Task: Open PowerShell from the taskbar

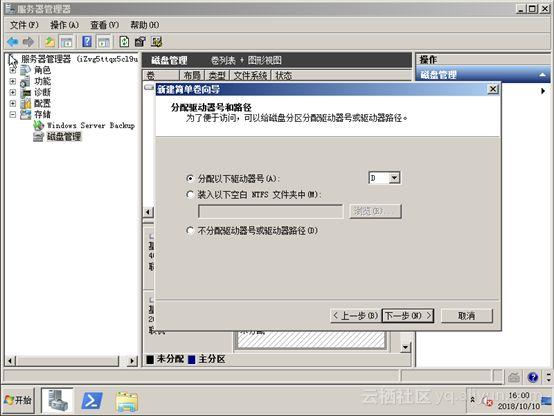Action: pos(92,400)
